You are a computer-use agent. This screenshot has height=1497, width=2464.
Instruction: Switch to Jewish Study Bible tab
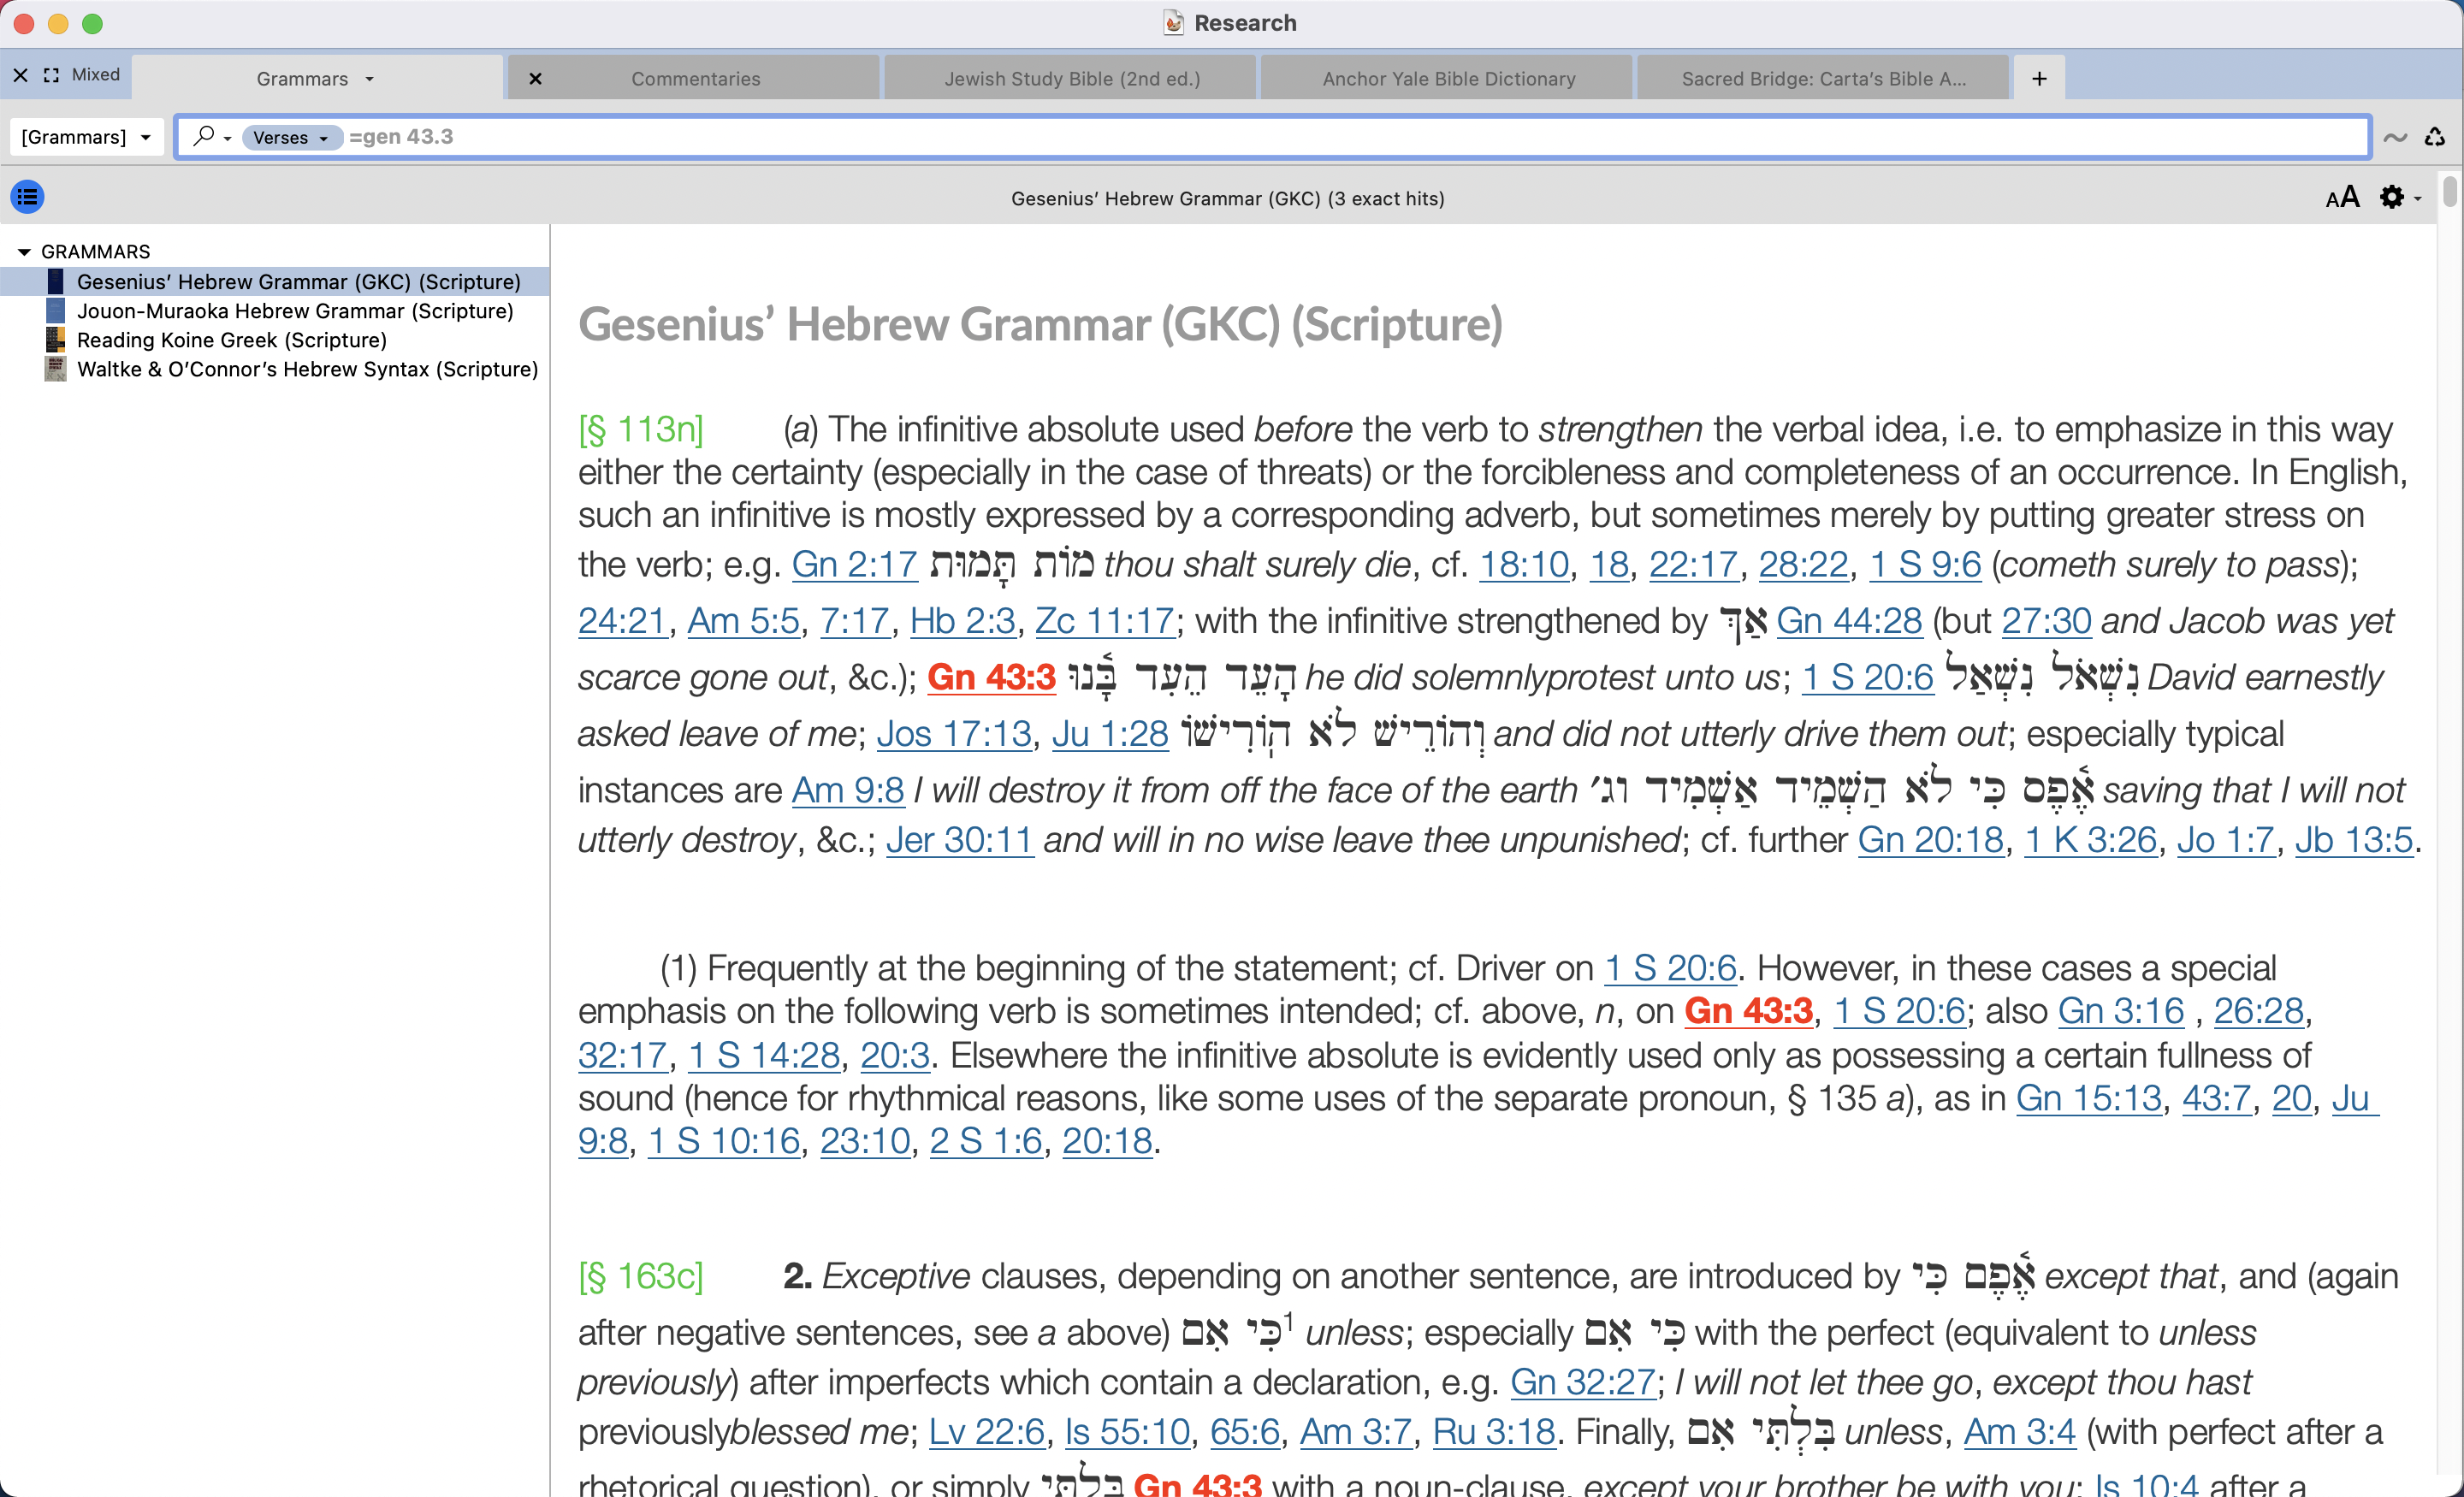(1072, 78)
